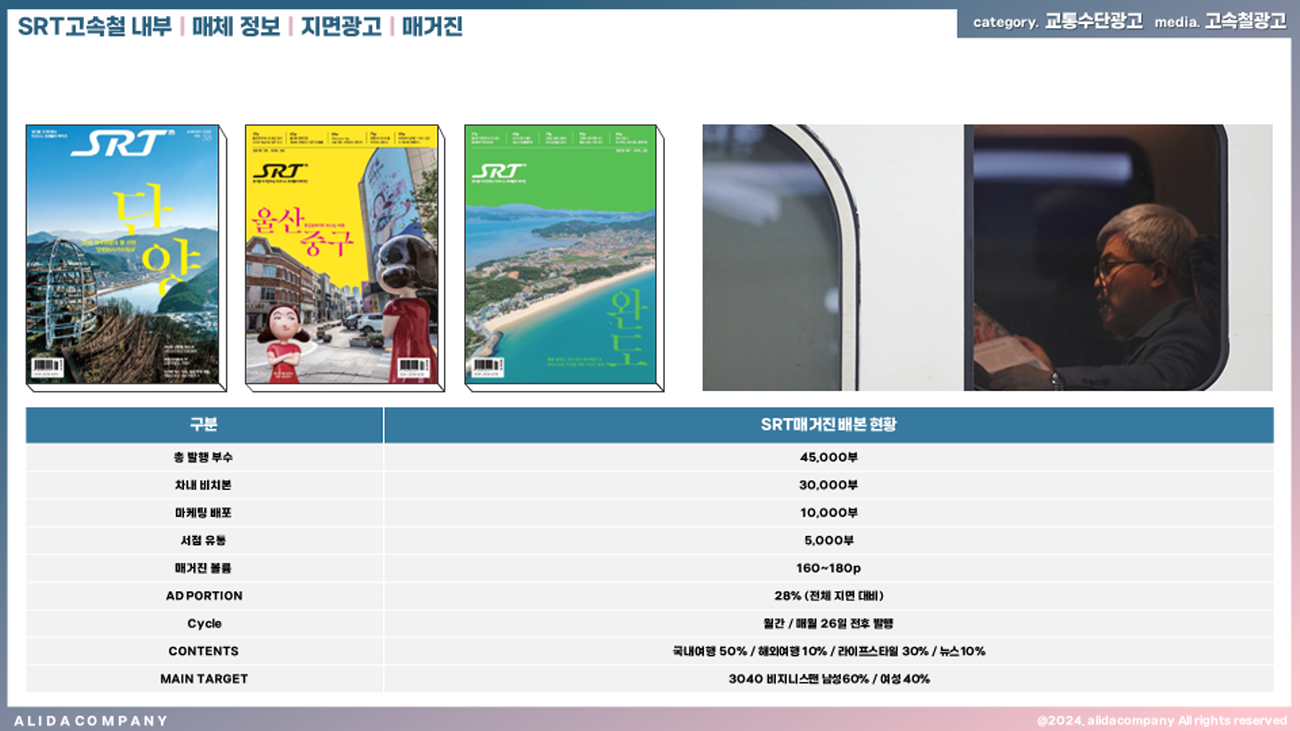Click the '고속철광고' media label
The width and height of the screenshot is (1300, 731).
[x=1245, y=21]
